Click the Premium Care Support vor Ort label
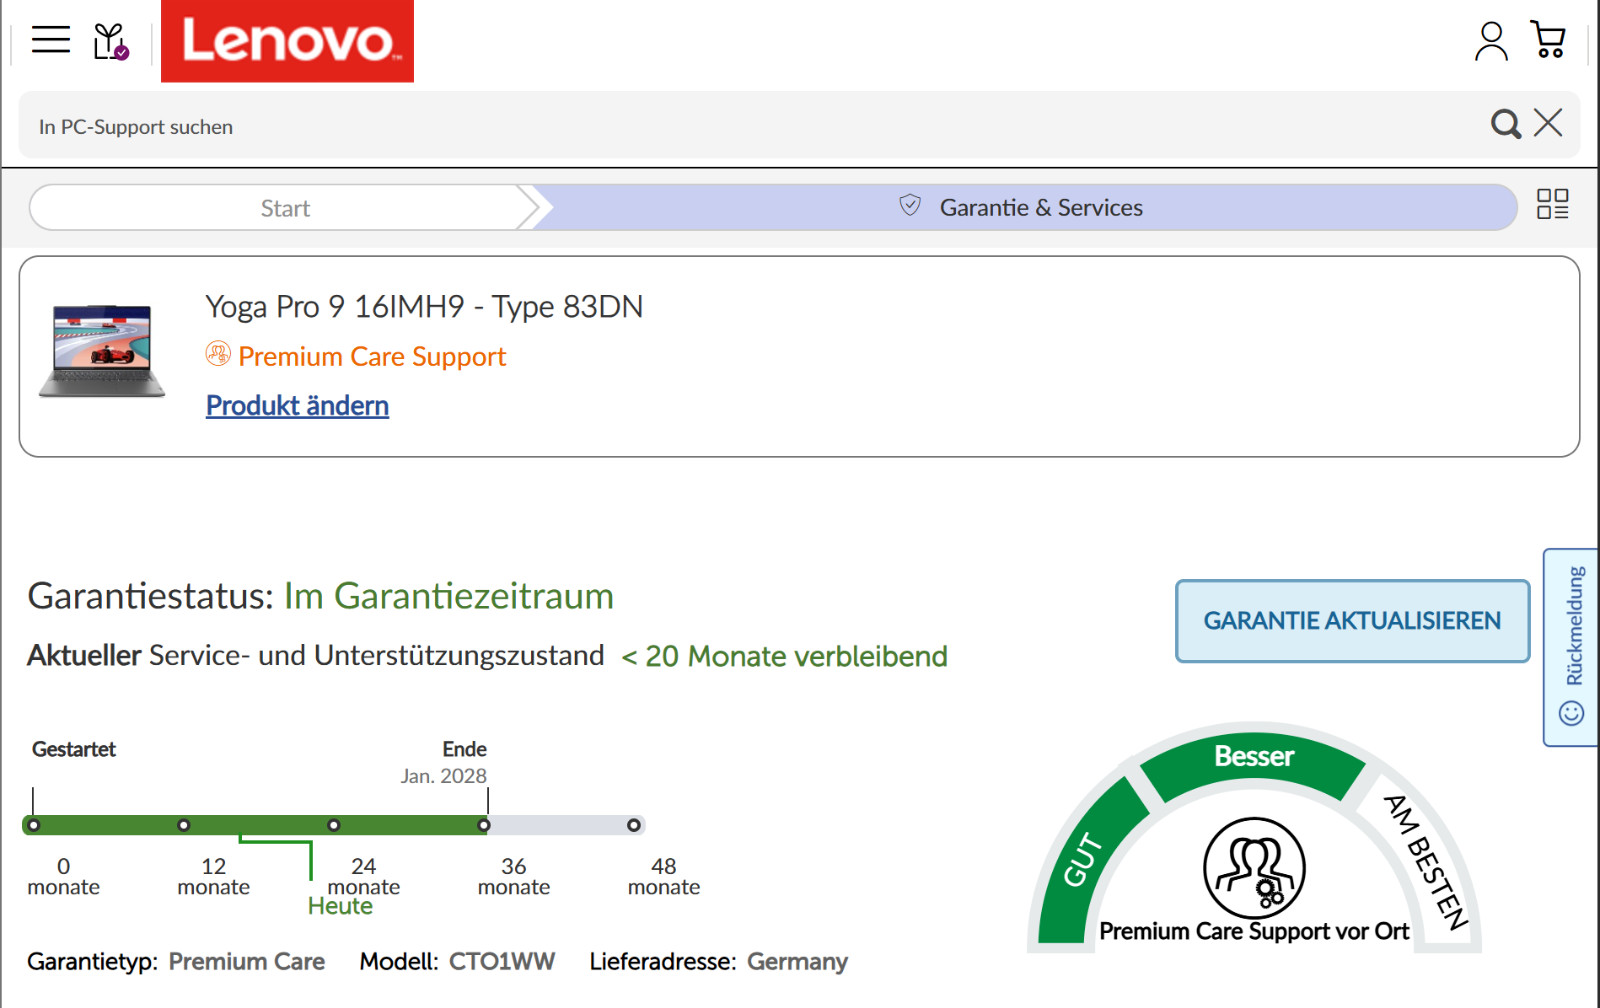Viewport: 1600px width, 1008px height. 1254,932
